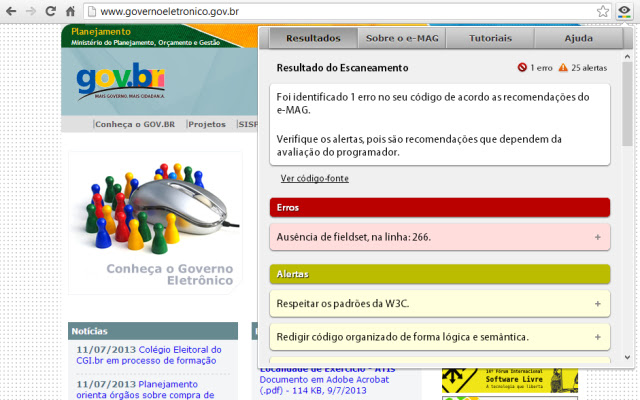Click the eye extension icon

click(625, 11)
